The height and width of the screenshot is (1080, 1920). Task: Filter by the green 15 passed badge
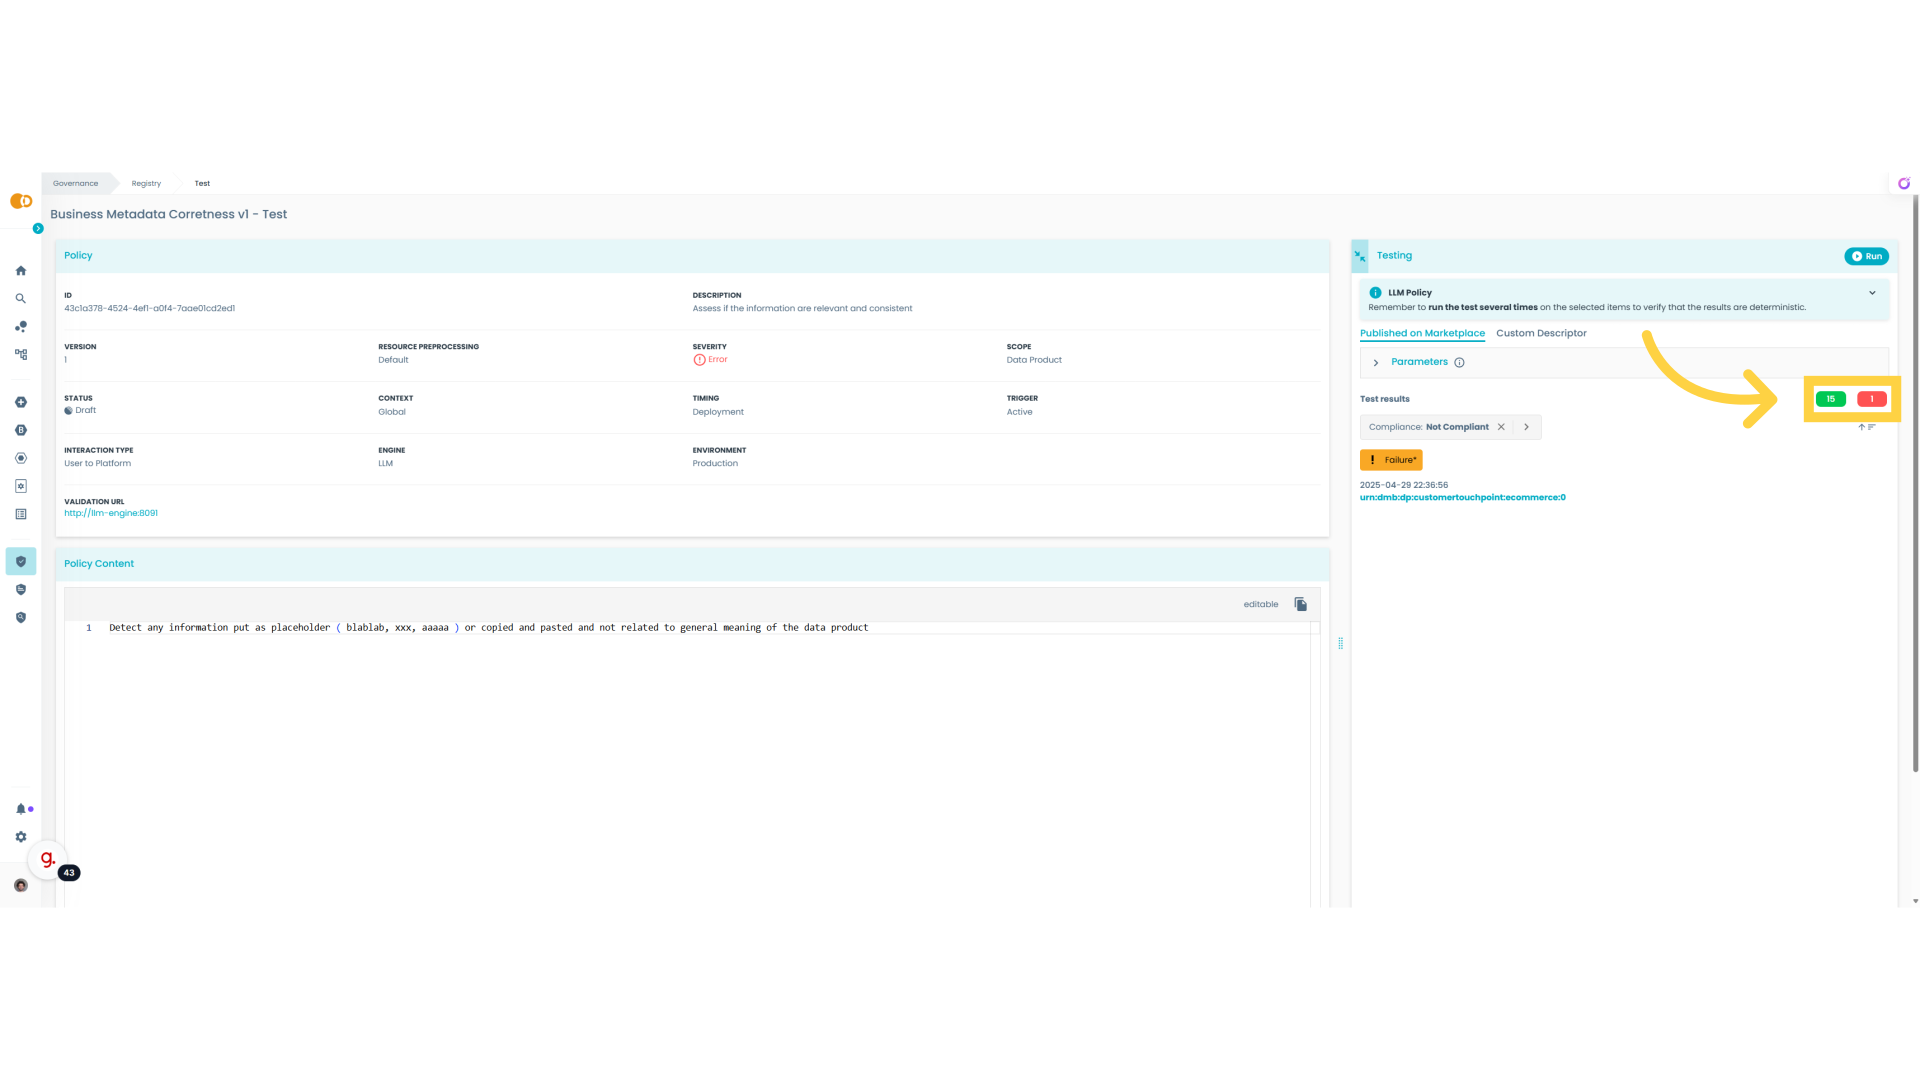click(x=1830, y=399)
